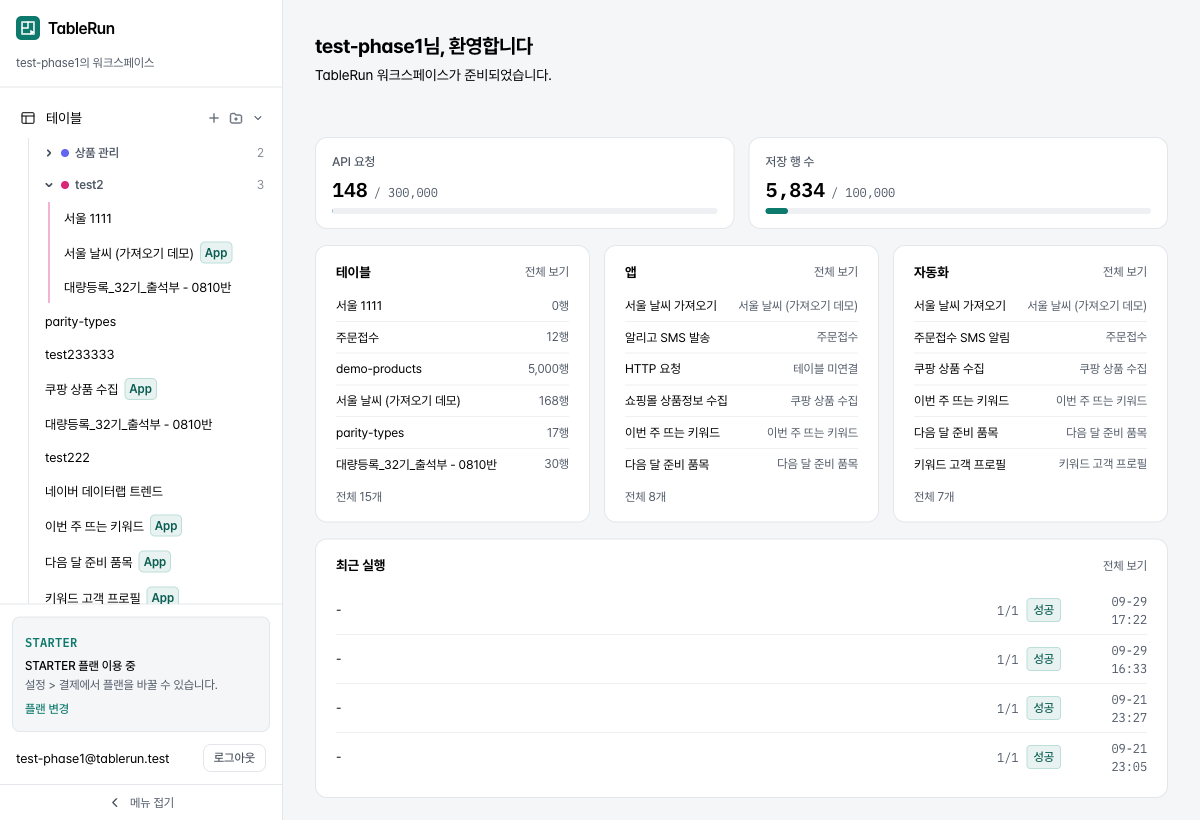Open 이번 주 뜨는 키워드 in sidebar
This screenshot has height=820, width=1200.
(x=94, y=526)
